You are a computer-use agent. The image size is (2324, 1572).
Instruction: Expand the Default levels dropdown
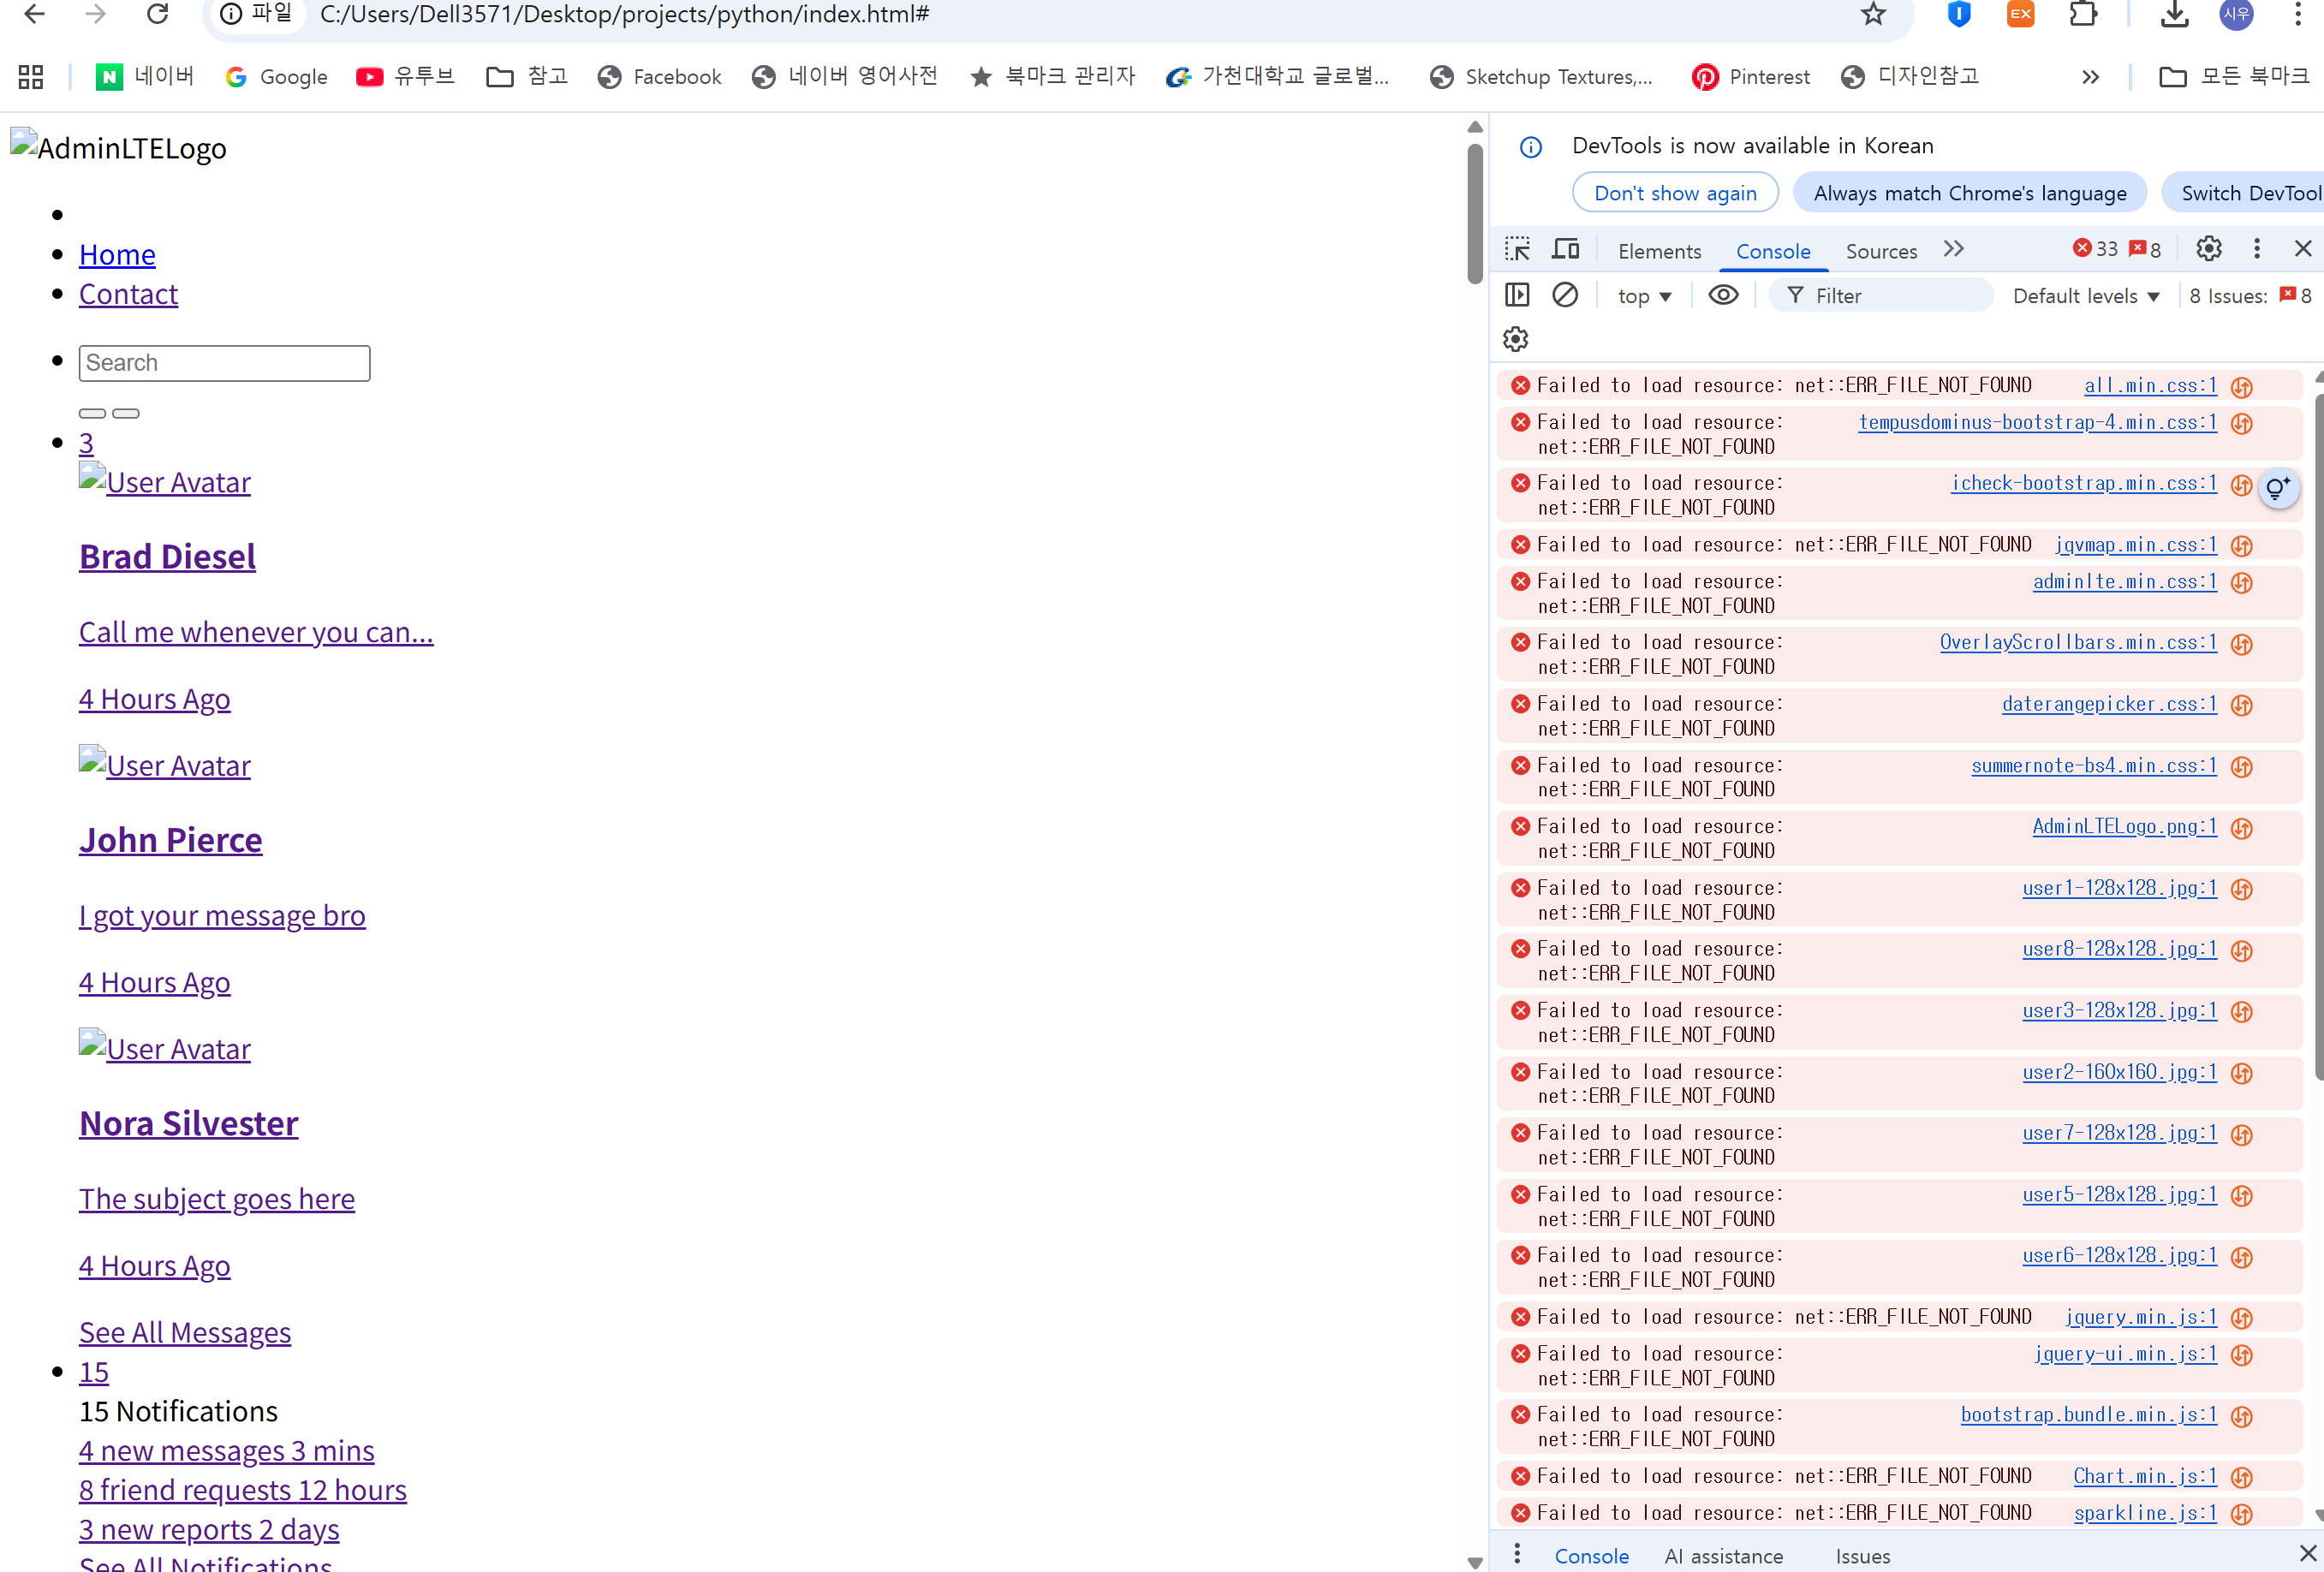click(x=2086, y=296)
